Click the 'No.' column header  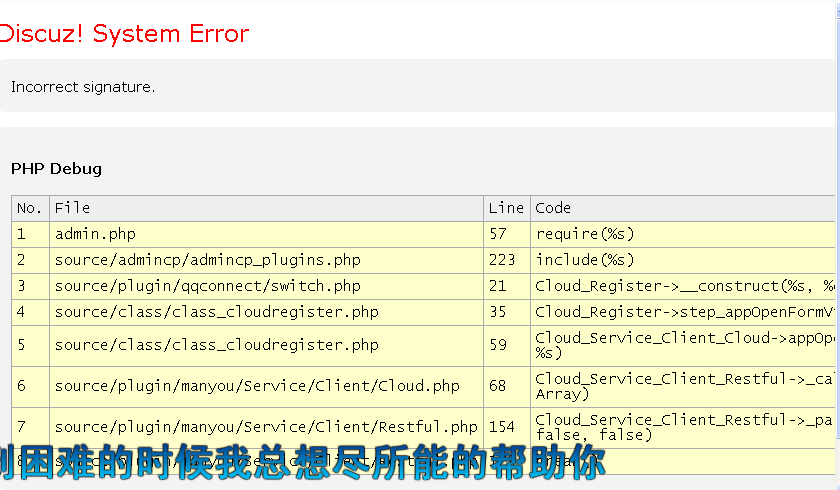point(31,208)
